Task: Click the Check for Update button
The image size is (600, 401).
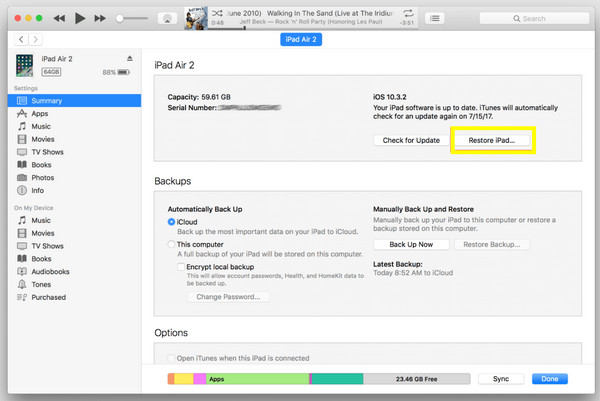Action: click(411, 140)
